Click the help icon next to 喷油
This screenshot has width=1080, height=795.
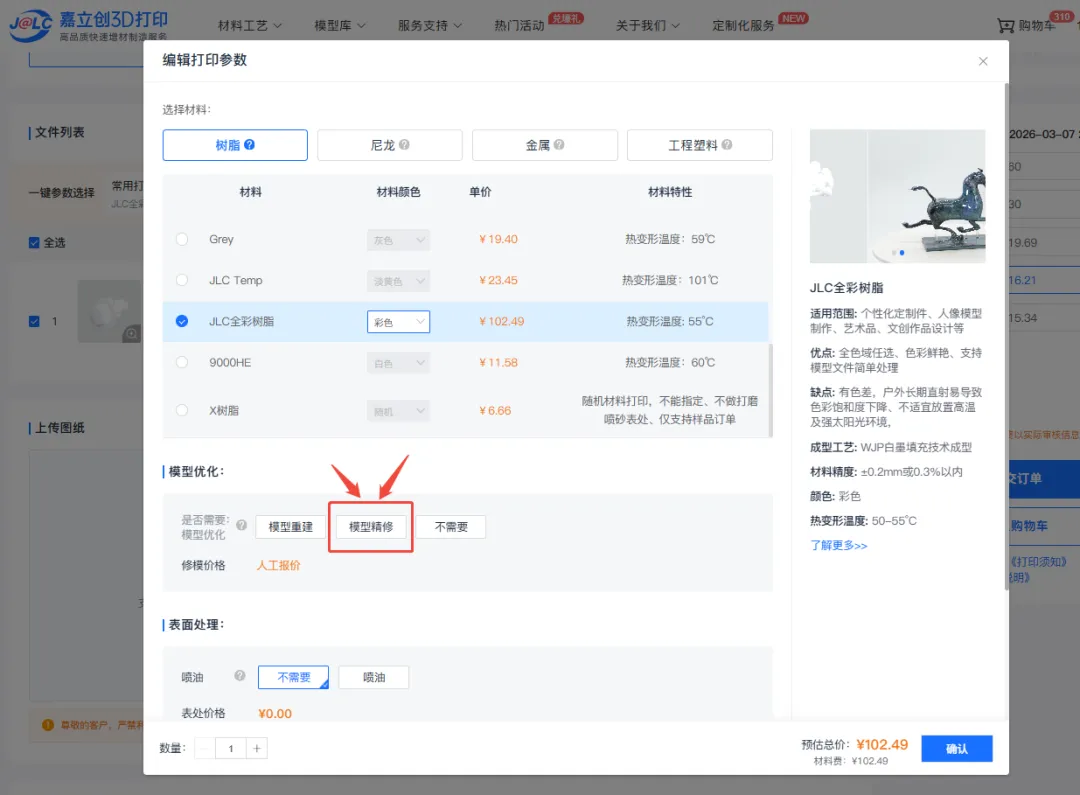[240, 676]
